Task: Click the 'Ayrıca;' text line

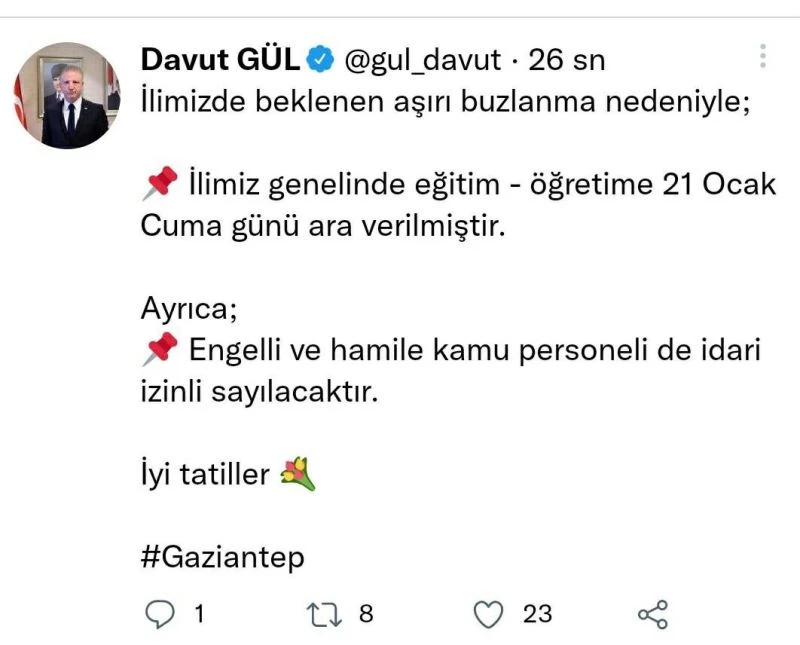Action: click(x=189, y=309)
